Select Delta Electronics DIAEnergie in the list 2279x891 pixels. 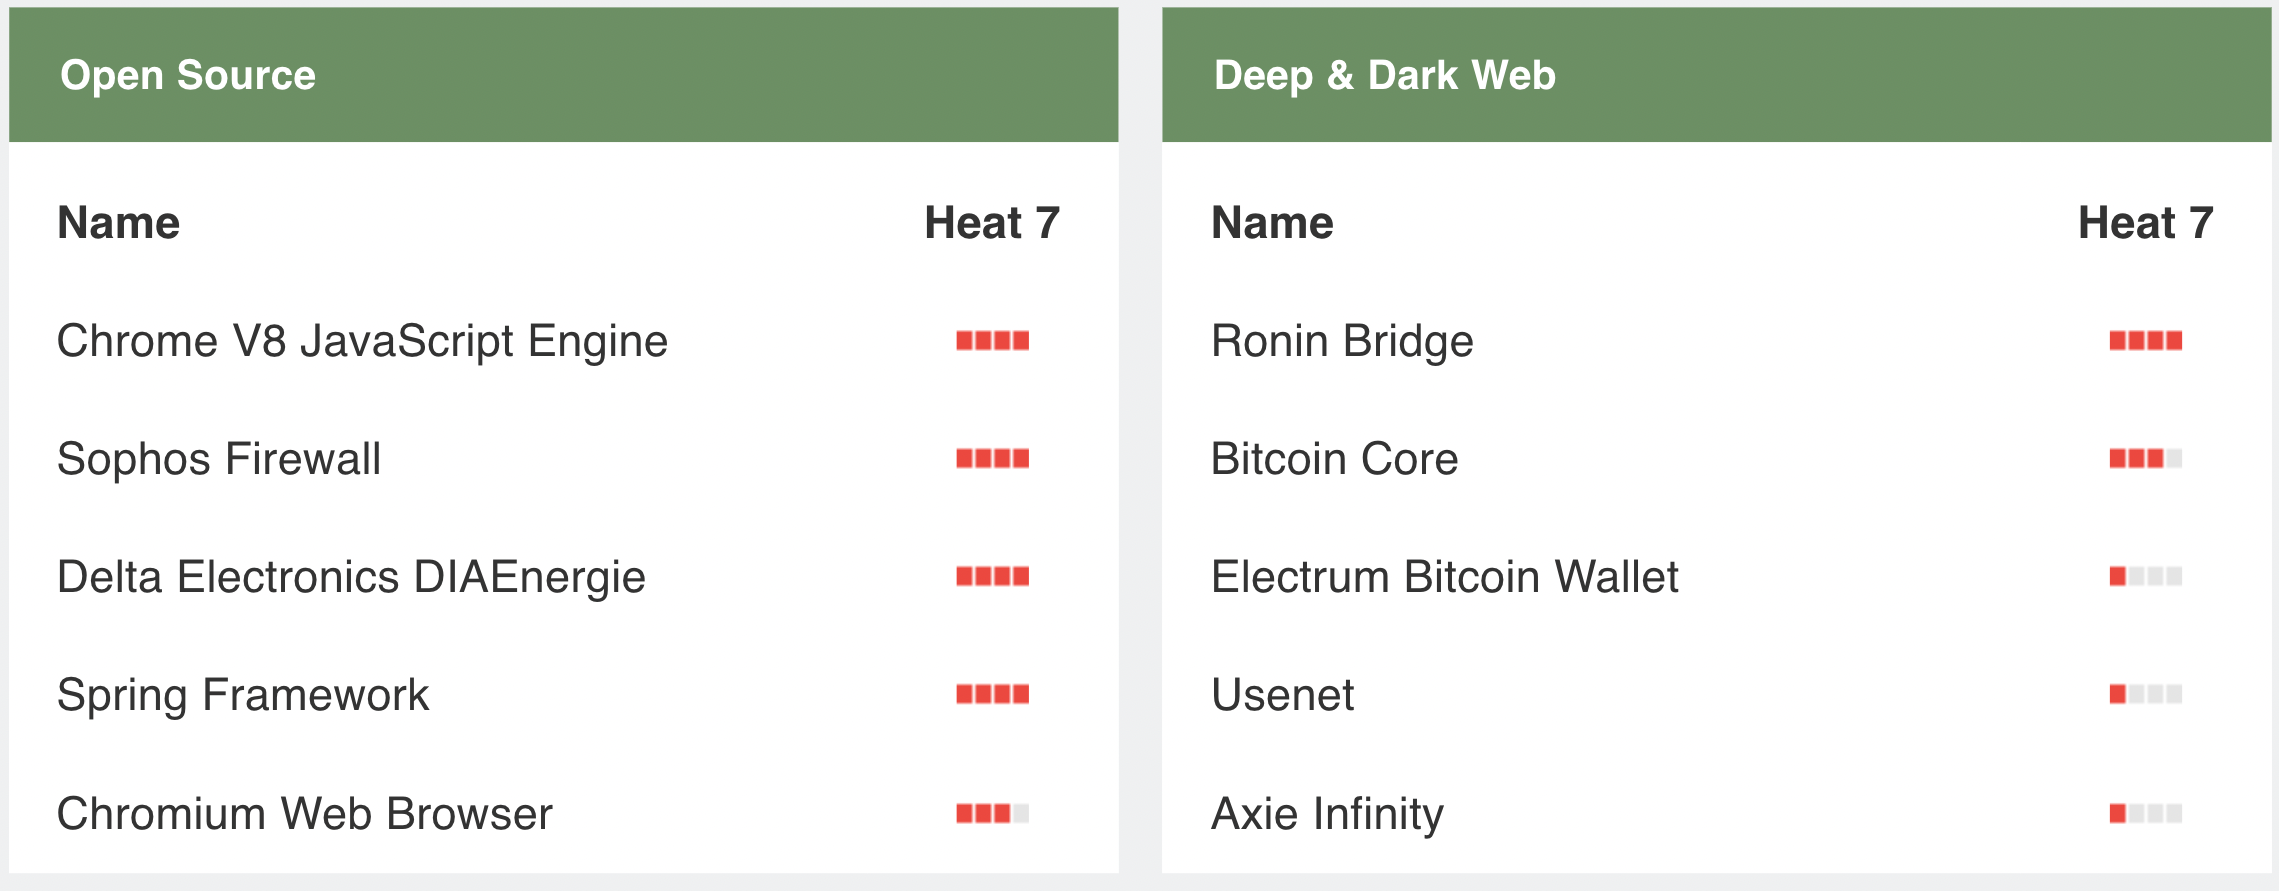(351, 577)
